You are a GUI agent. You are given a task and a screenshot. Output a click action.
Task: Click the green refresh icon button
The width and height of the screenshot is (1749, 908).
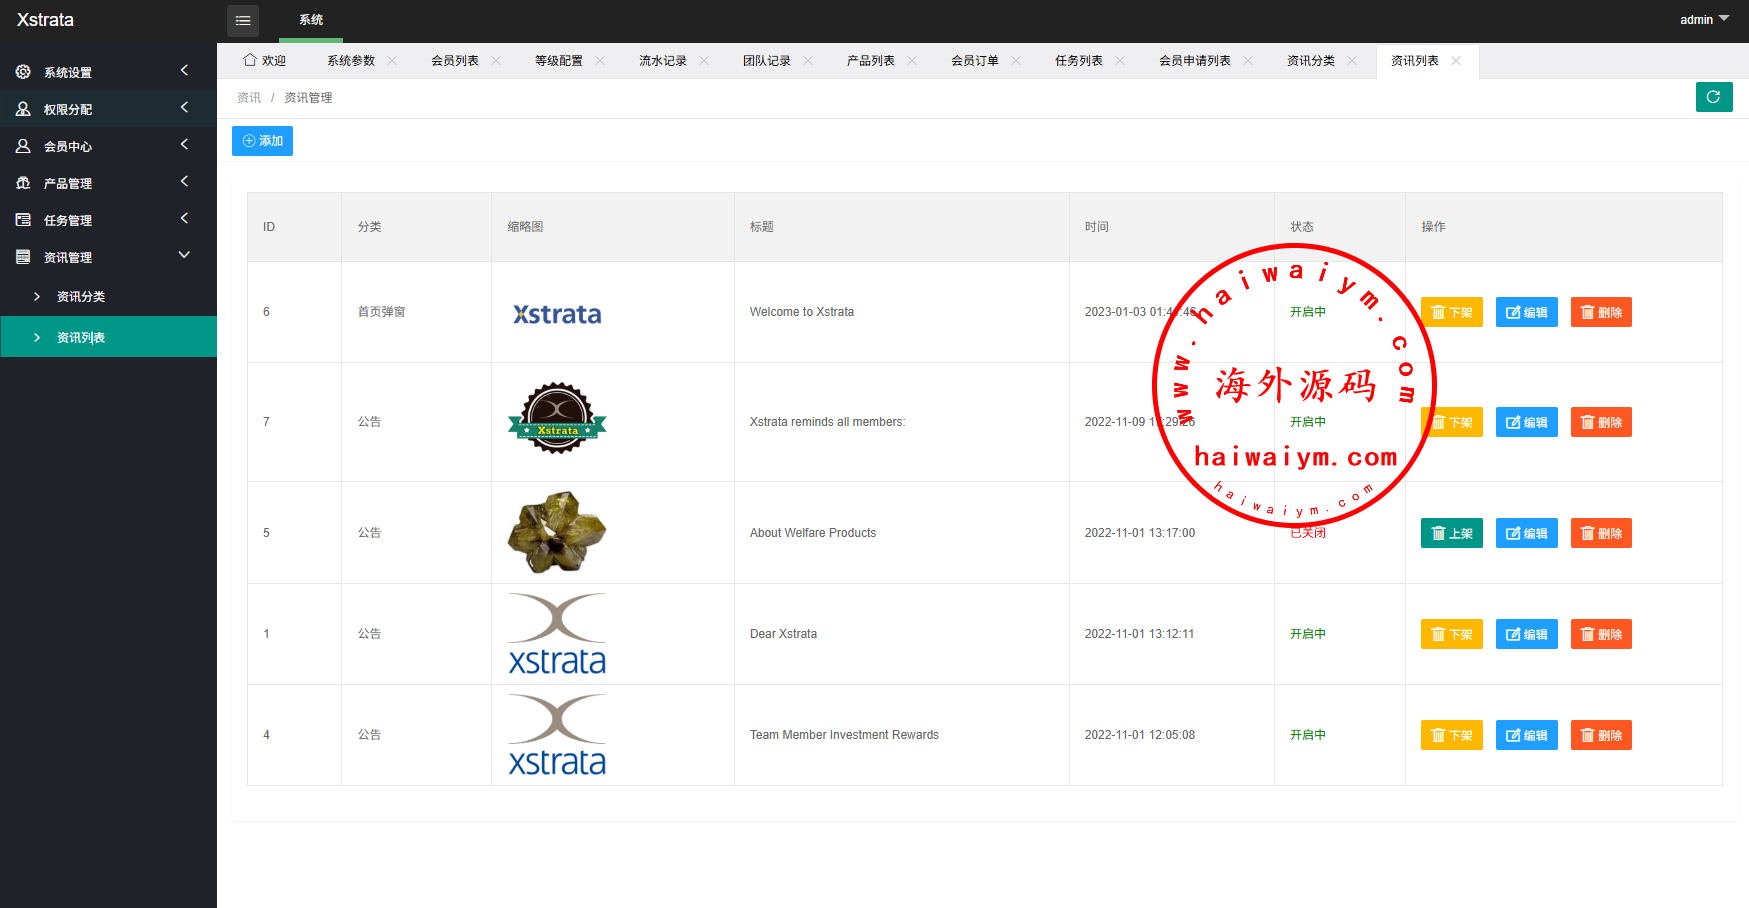[x=1713, y=97]
